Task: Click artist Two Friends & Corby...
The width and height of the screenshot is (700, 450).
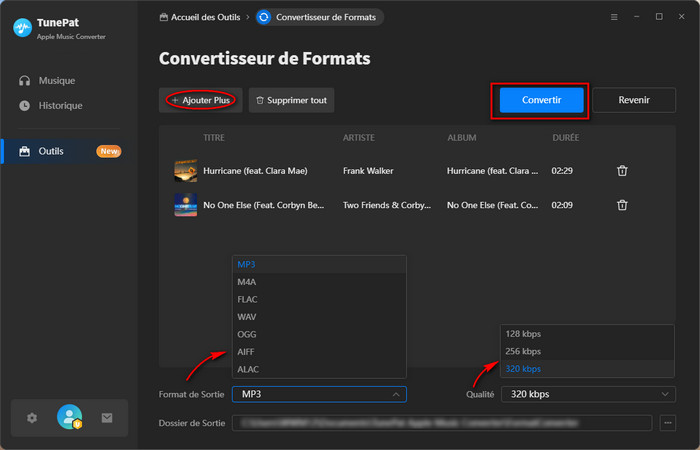Action: pos(387,205)
